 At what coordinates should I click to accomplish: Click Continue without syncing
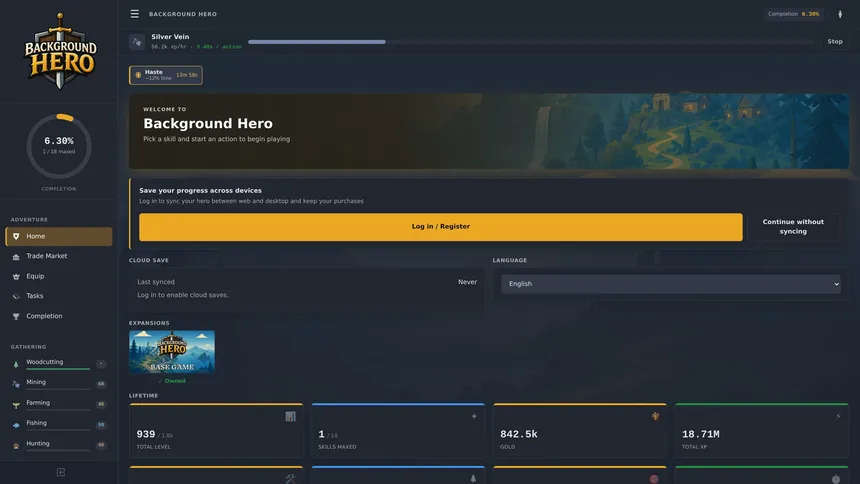(x=793, y=227)
